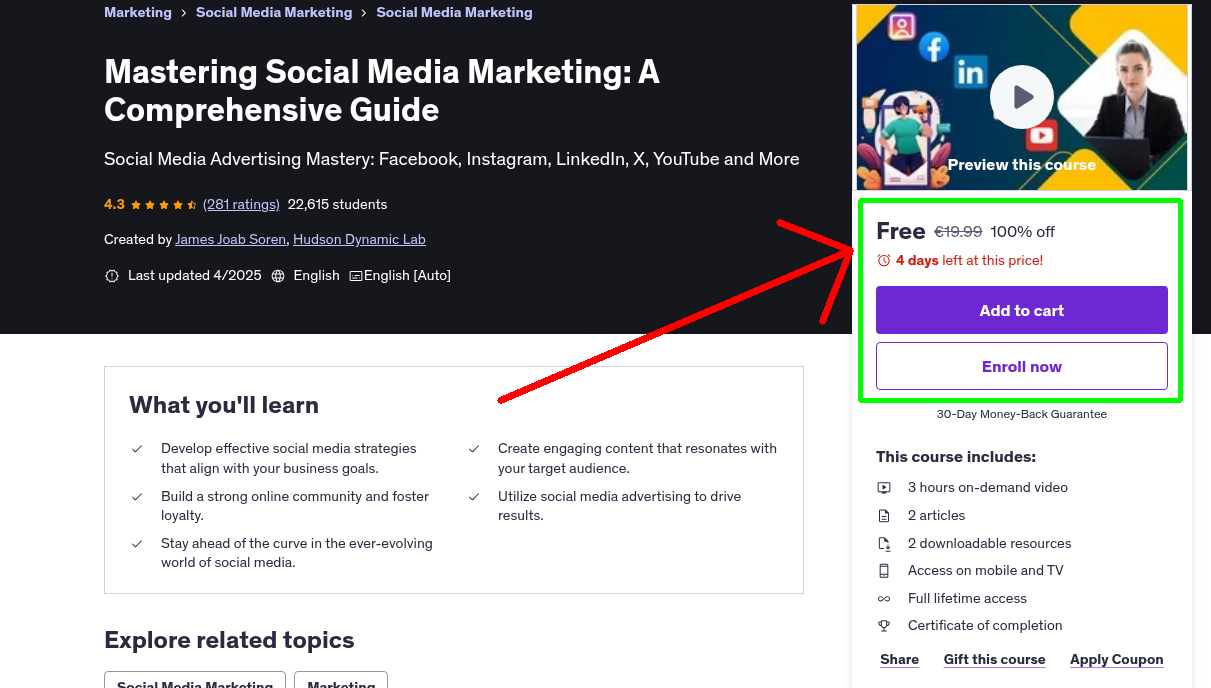
Task: Click the downloadable resources icon
Action: (x=884, y=544)
